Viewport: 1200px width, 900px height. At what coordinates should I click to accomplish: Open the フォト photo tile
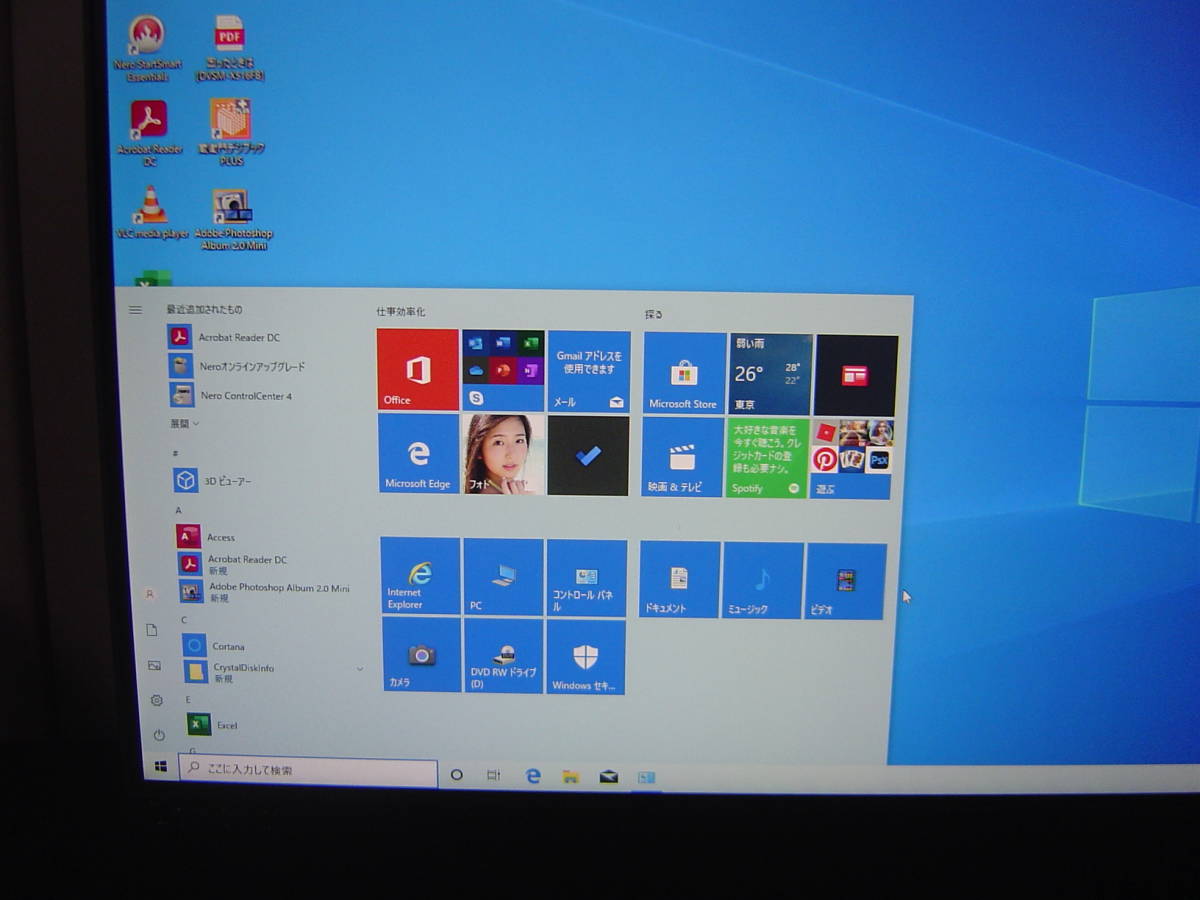coord(503,454)
